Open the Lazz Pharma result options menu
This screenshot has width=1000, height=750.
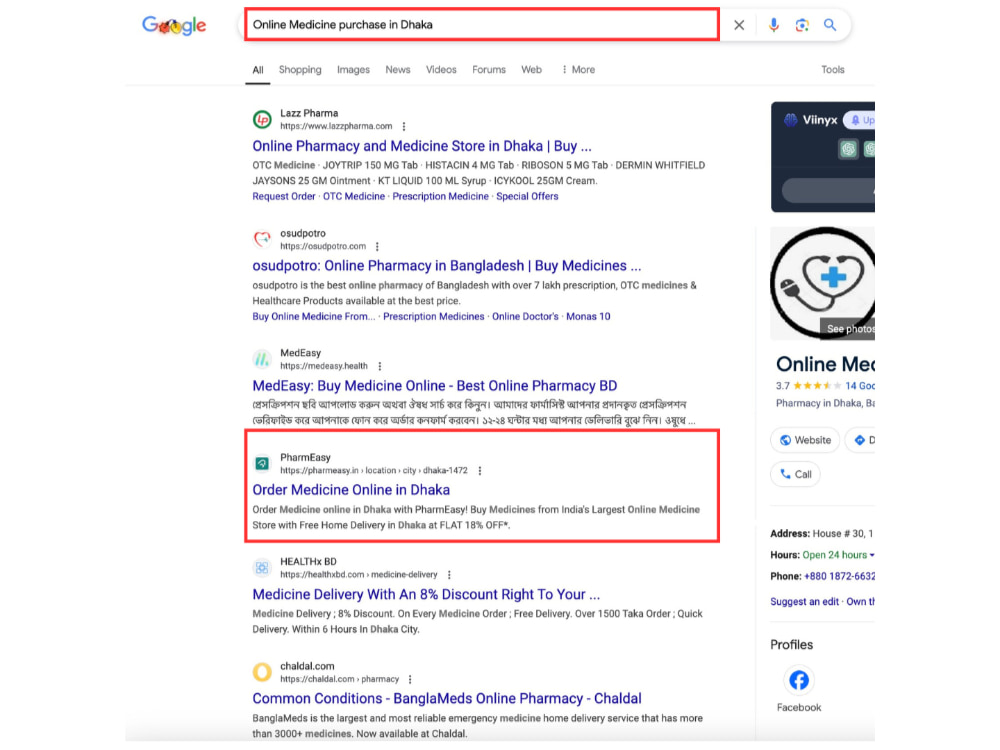point(404,126)
